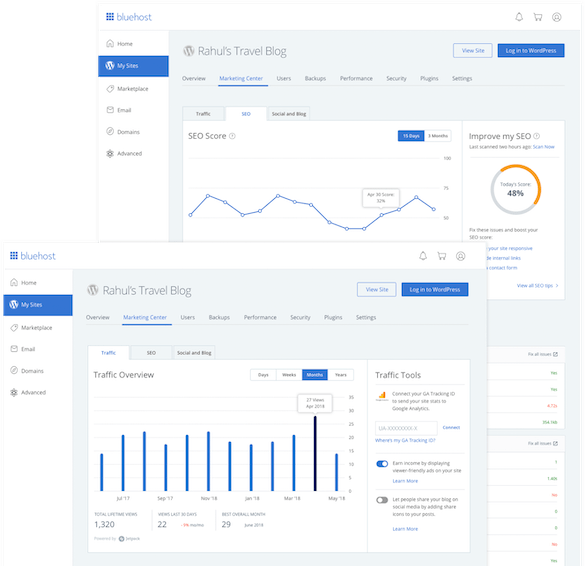Screen dimensions: 585x566
Task: Go to Home in back window sidebar
Action: [120, 44]
